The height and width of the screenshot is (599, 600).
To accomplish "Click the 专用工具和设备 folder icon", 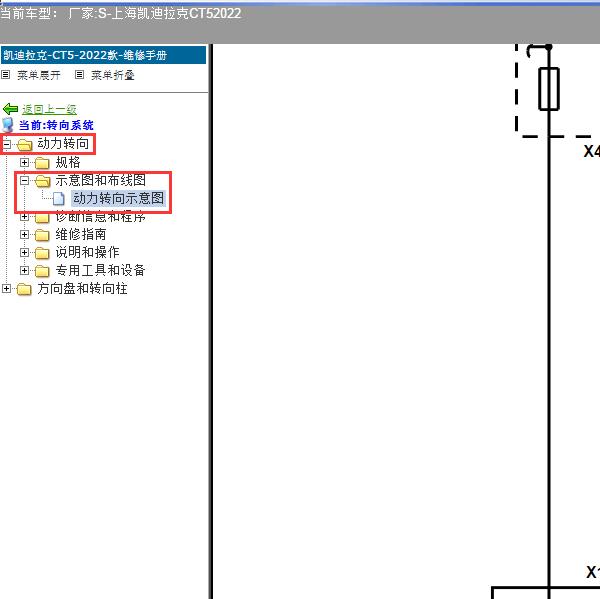I will 42,271.
